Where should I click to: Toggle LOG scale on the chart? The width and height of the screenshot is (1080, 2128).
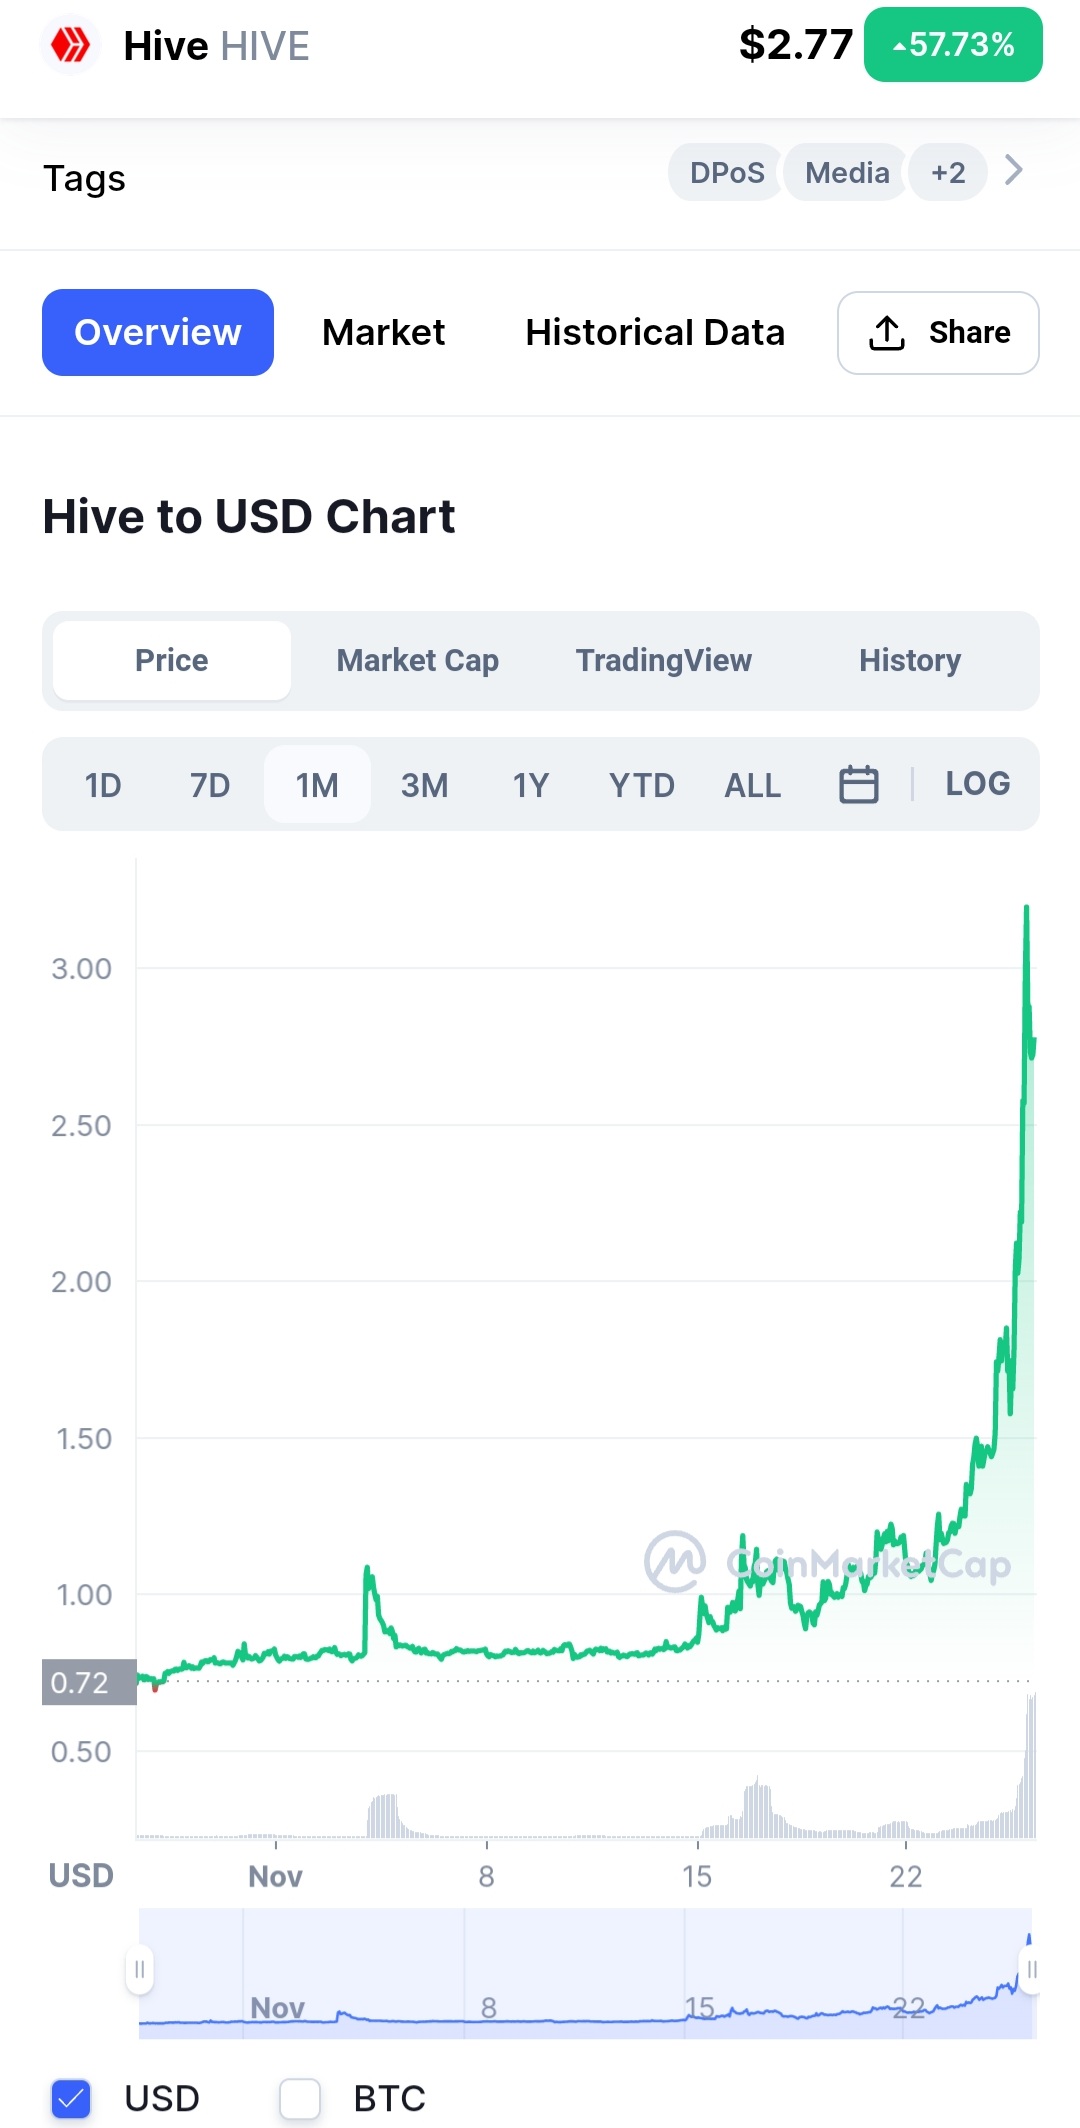pyautogui.click(x=978, y=783)
